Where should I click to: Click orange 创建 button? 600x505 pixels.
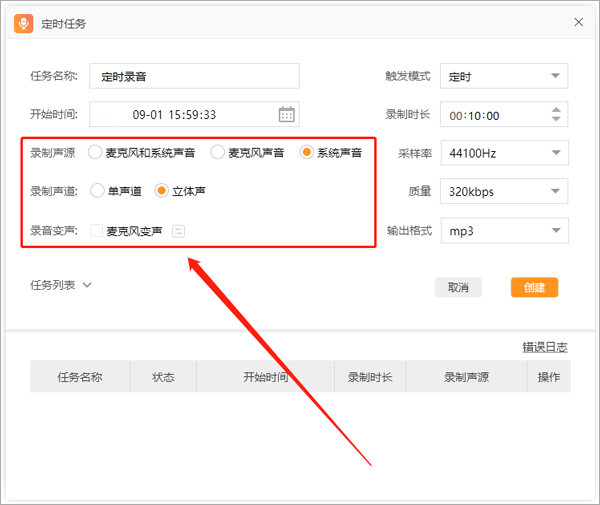534,287
